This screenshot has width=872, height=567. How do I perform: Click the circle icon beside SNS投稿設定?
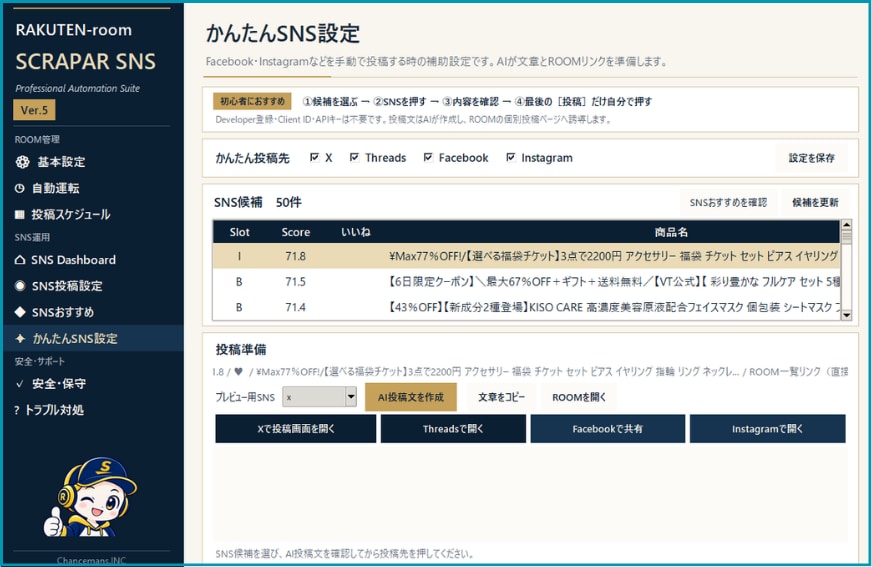[20, 286]
